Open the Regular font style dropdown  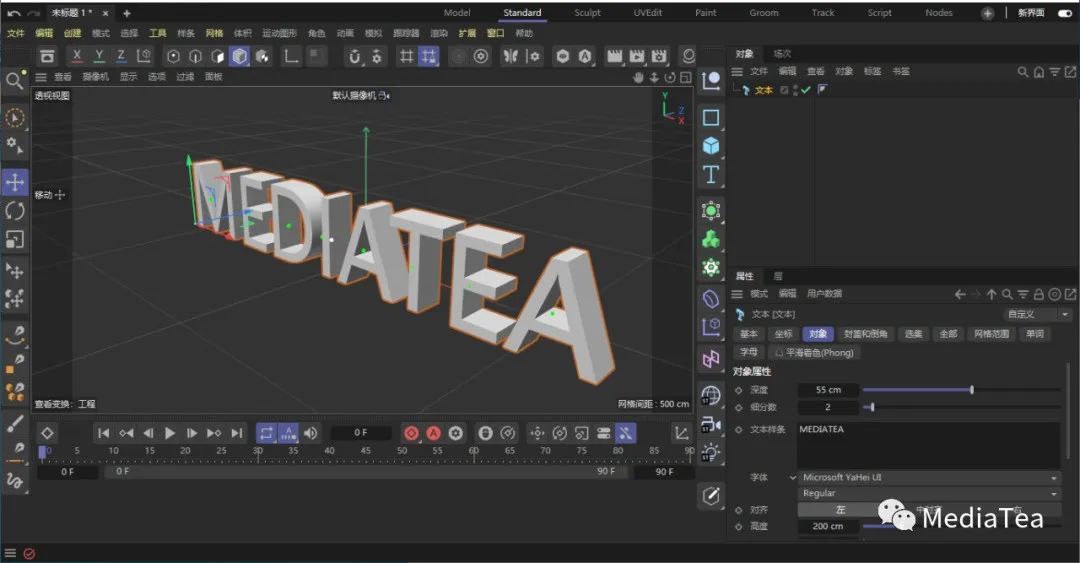coord(929,493)
